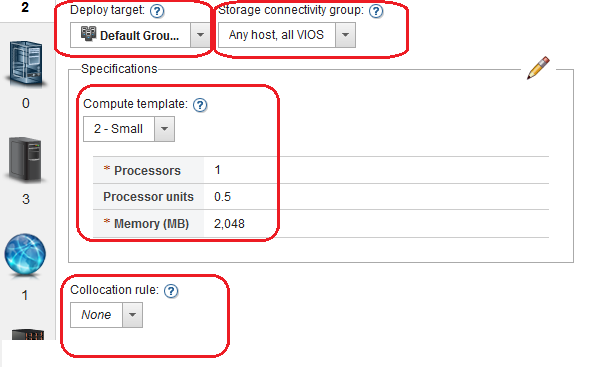Screen dimensions: 591x367
Task: Select the black tower server sidebar icon
Action: (x=25, y=159)
